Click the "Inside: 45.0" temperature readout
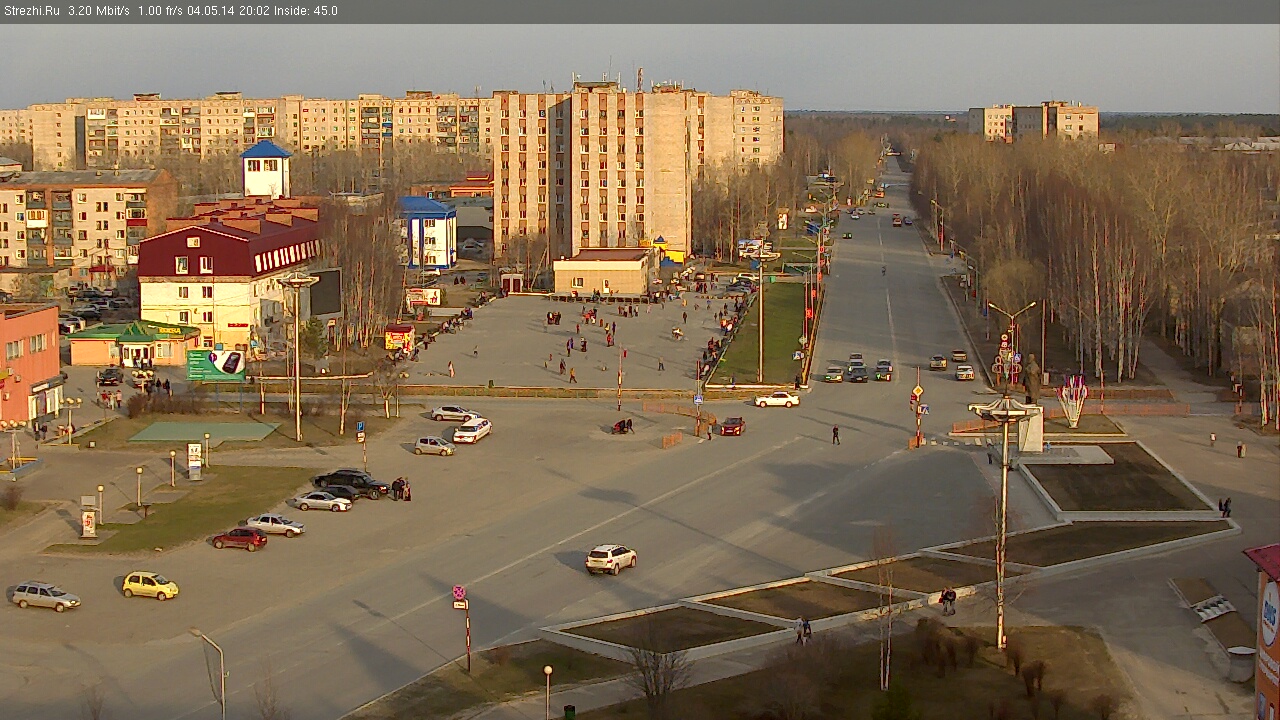 304,11
